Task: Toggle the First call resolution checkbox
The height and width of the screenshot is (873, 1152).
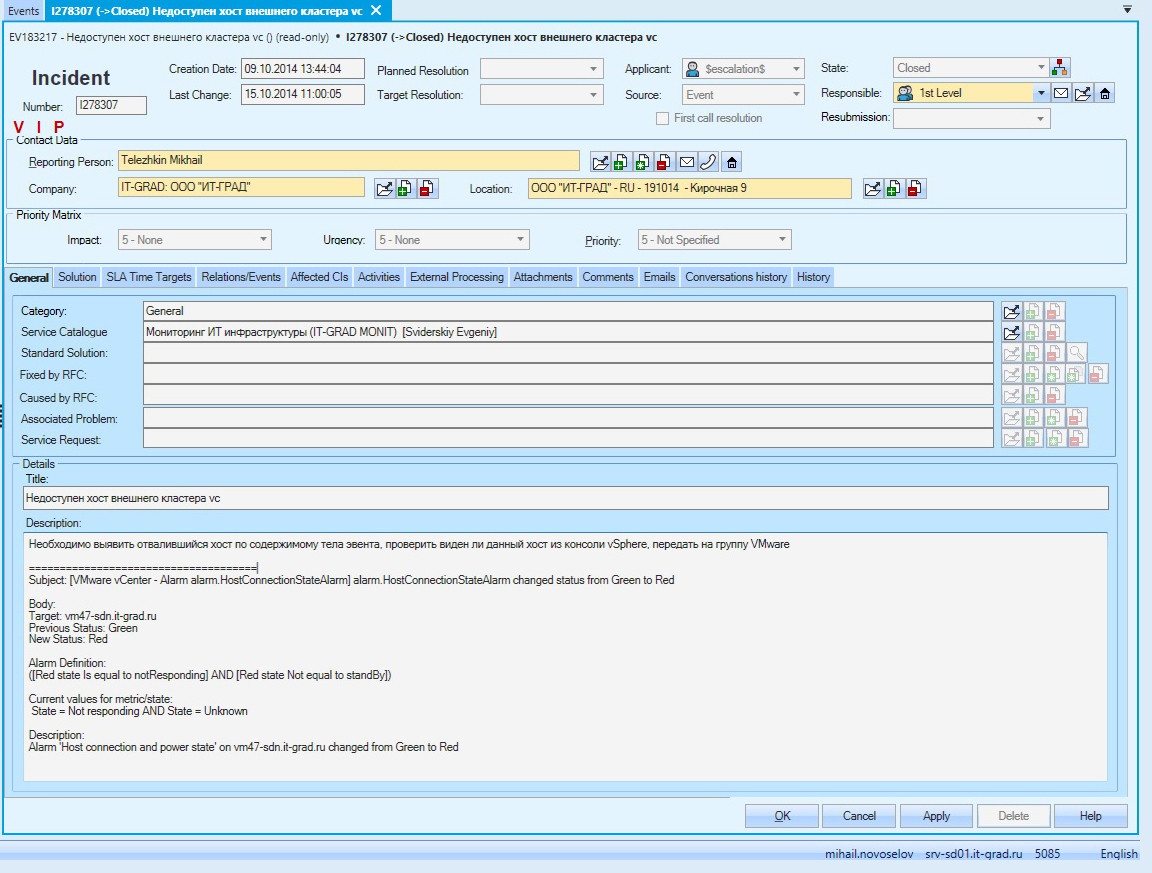Action: (662, 118)
